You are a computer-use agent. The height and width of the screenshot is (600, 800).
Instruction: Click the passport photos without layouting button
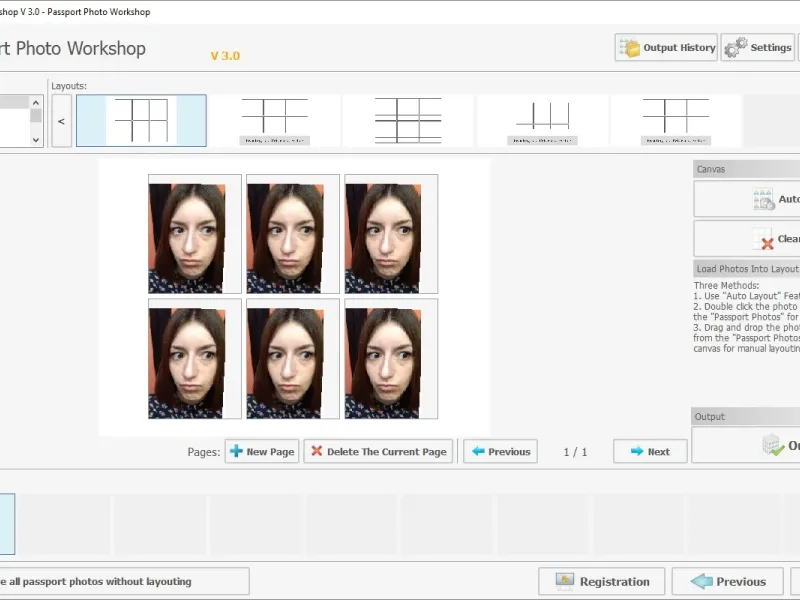click(x=124, y=582)
